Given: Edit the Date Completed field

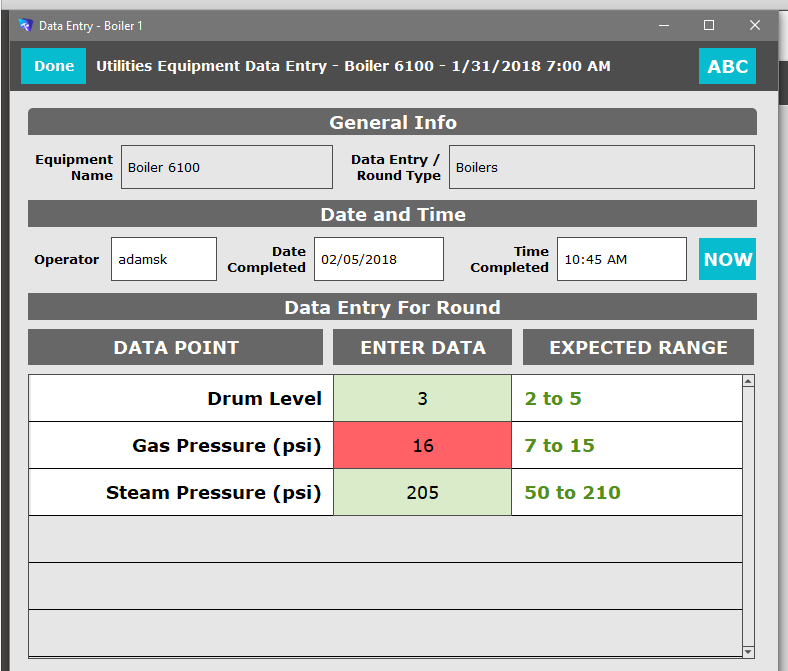Looking at the screenshot, I should (x=379, y=259).
